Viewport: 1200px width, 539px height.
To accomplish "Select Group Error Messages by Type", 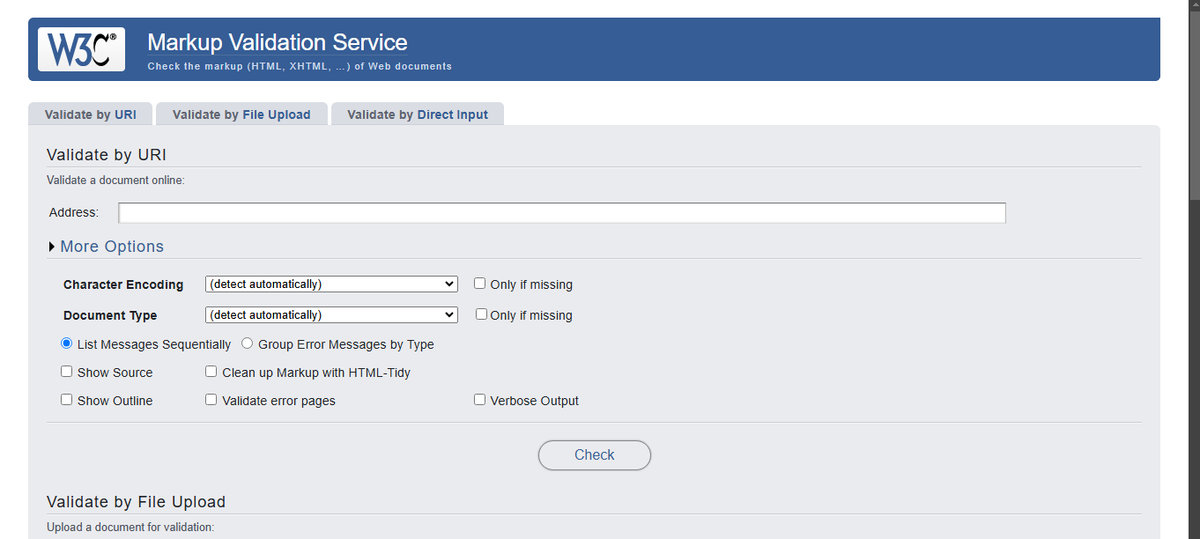I will [x=246, y=344].
